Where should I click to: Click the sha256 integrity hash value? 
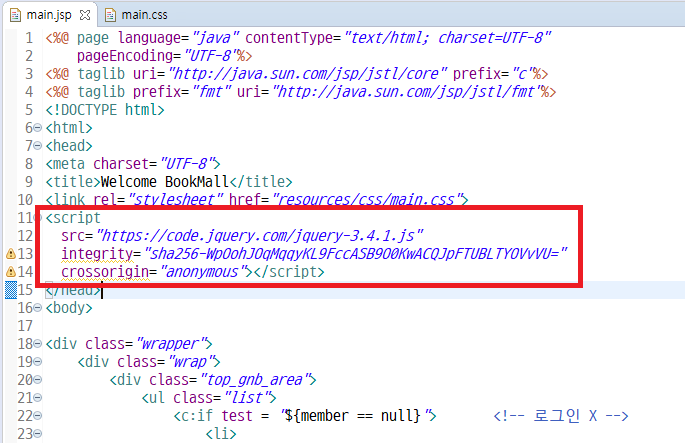pyautogui.click(x=356, y=254)
